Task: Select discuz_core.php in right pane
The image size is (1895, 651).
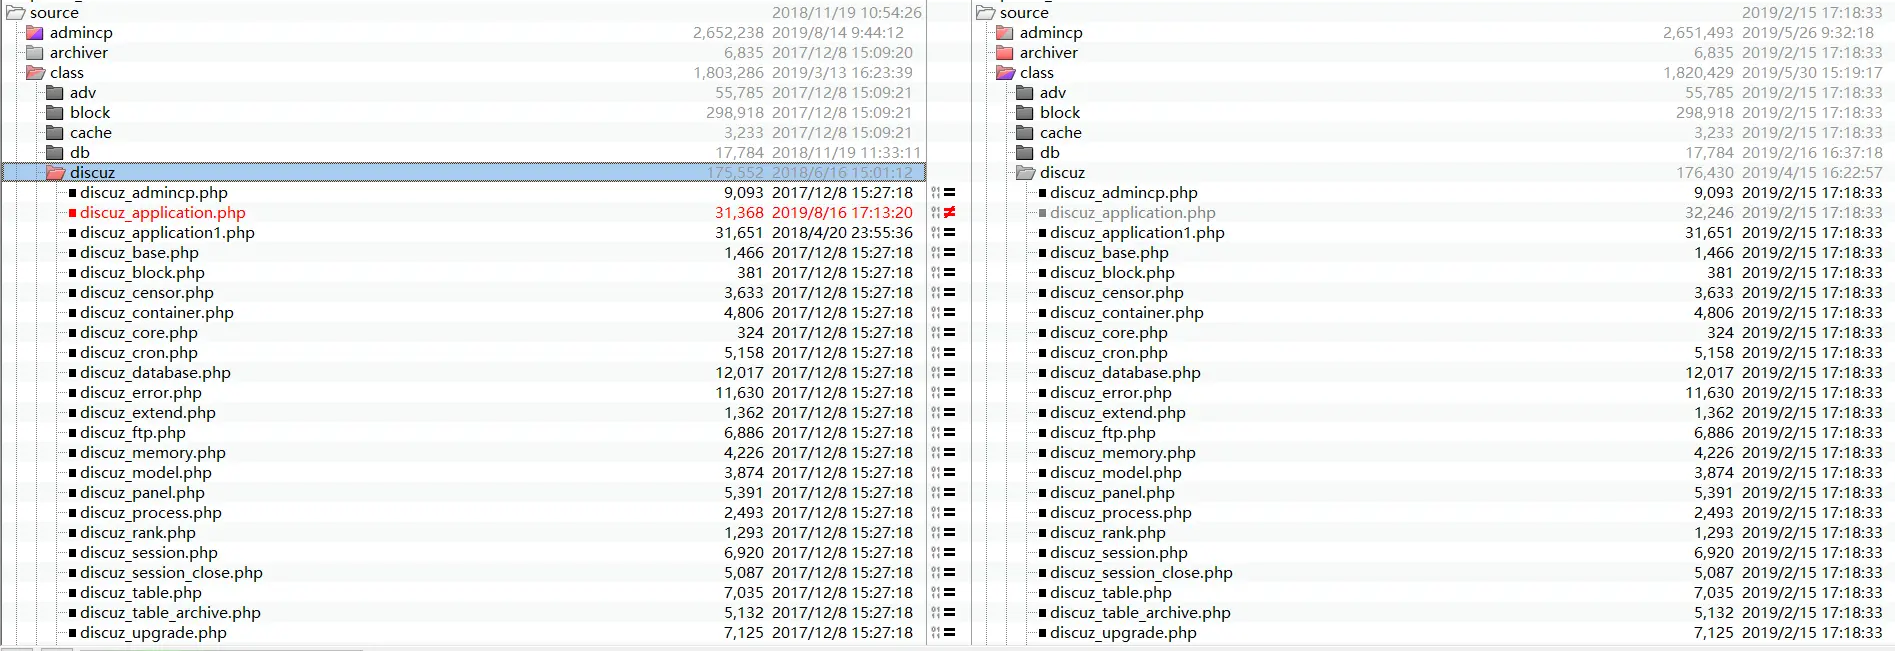Action: click(1109, 333)
